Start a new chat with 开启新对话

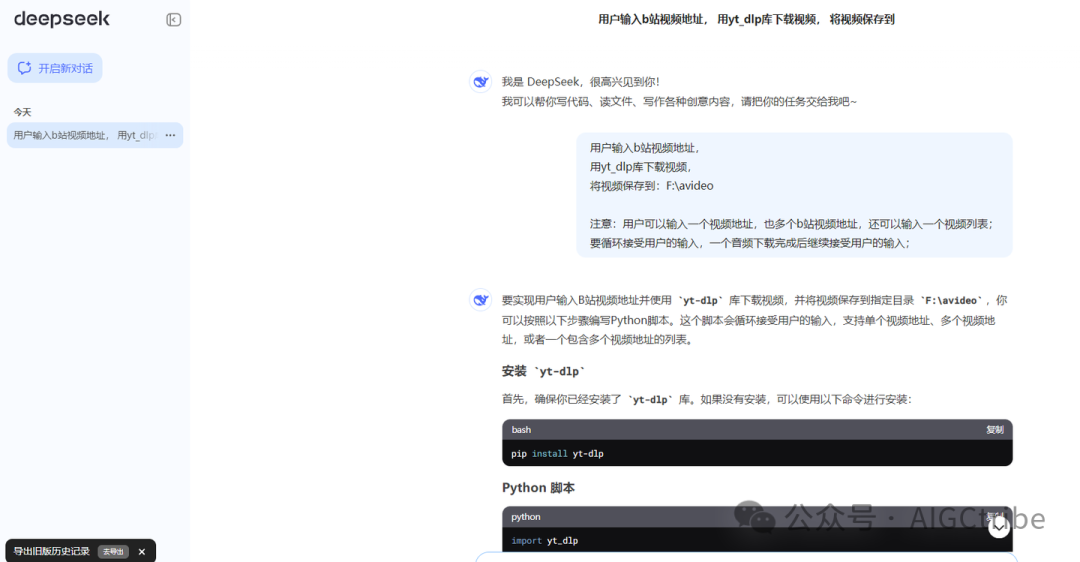55,68
